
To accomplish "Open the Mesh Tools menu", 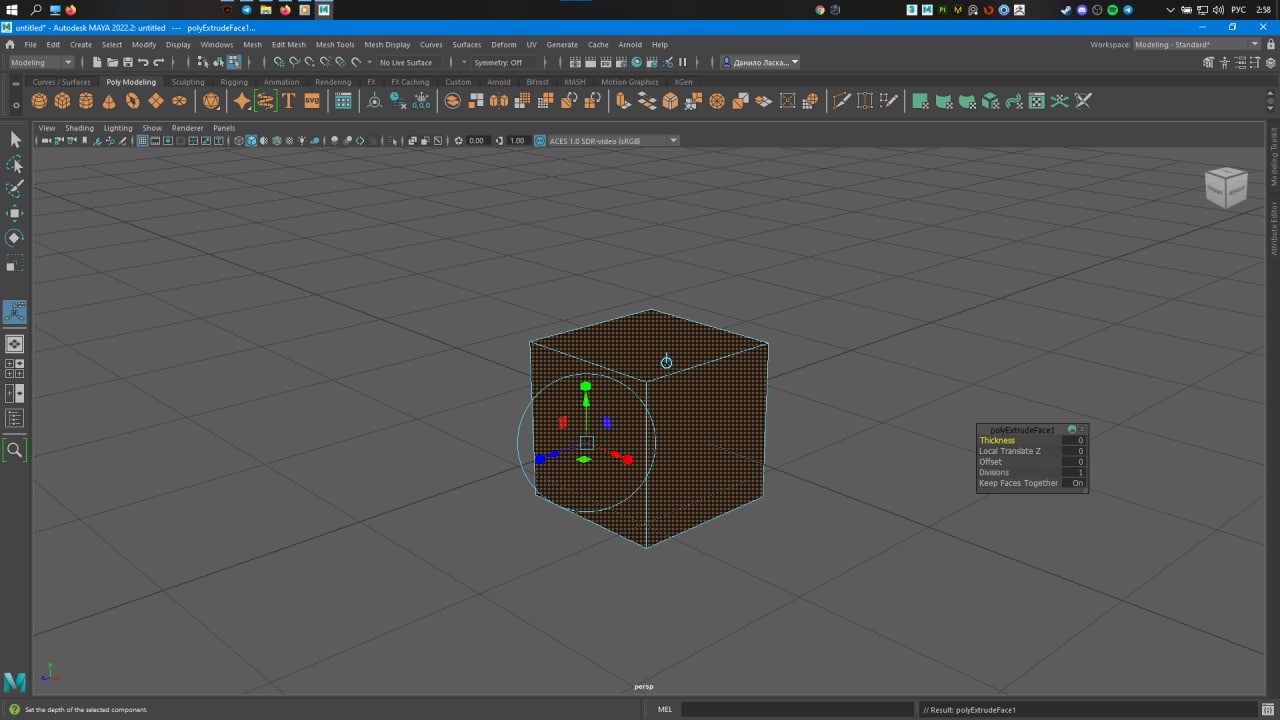I will (x=335, y=44).
